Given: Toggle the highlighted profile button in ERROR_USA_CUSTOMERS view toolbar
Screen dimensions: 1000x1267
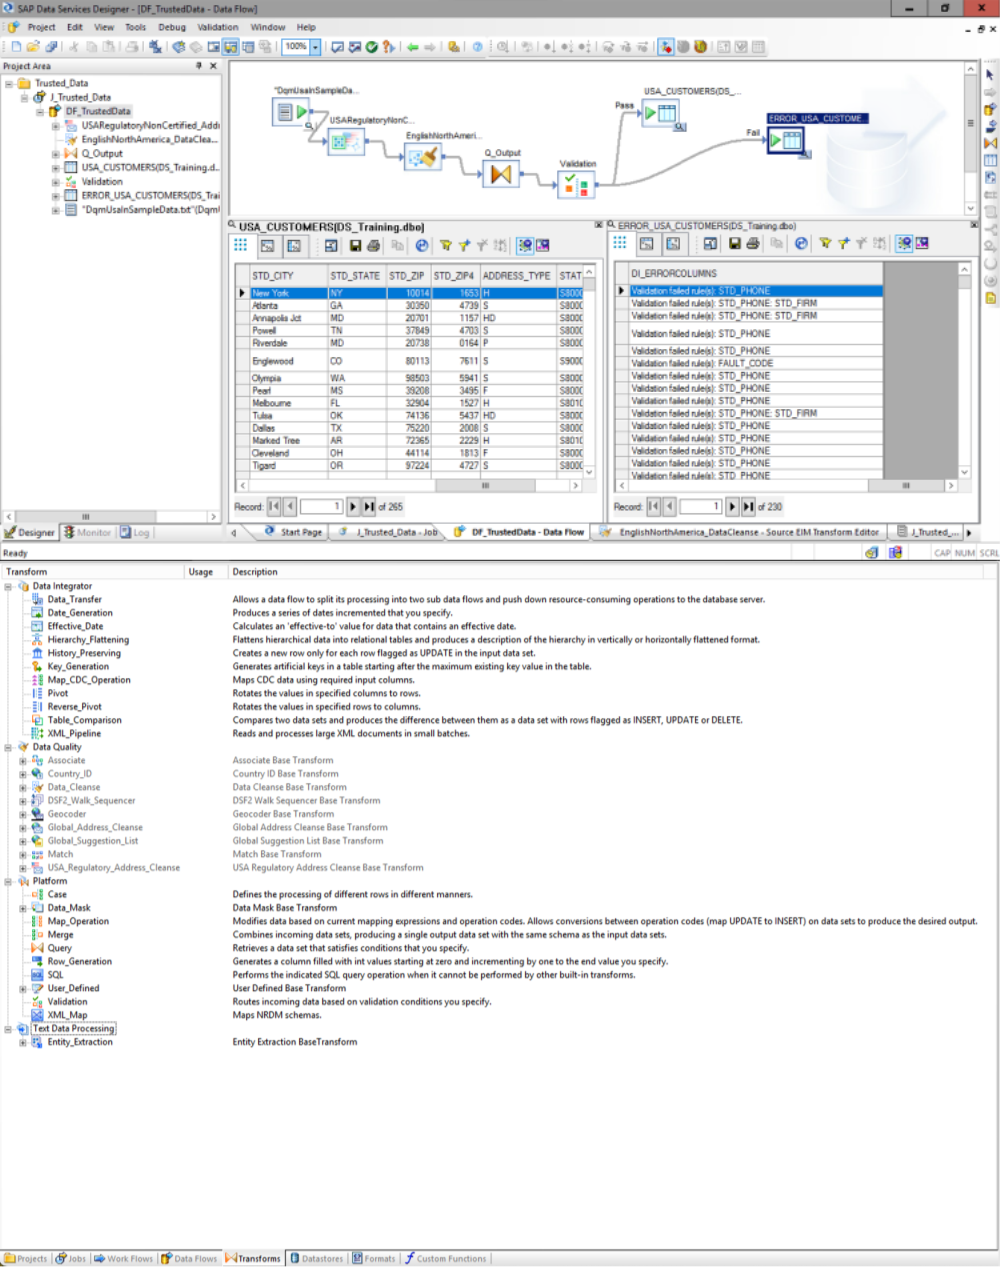Looking at the screenshot, I should (x=904, y=243).
